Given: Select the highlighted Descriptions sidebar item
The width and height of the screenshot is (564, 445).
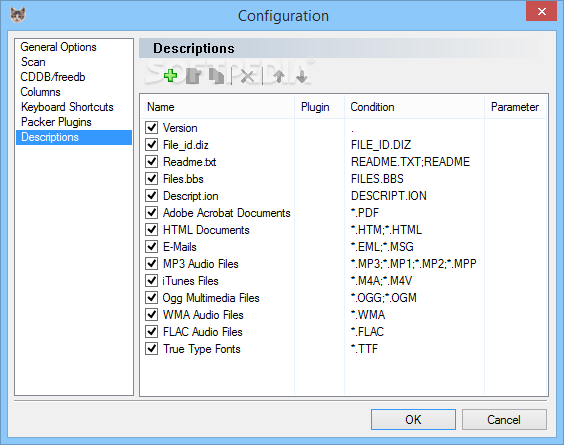Looking at the screenshot, I should [x=74, y=137].
